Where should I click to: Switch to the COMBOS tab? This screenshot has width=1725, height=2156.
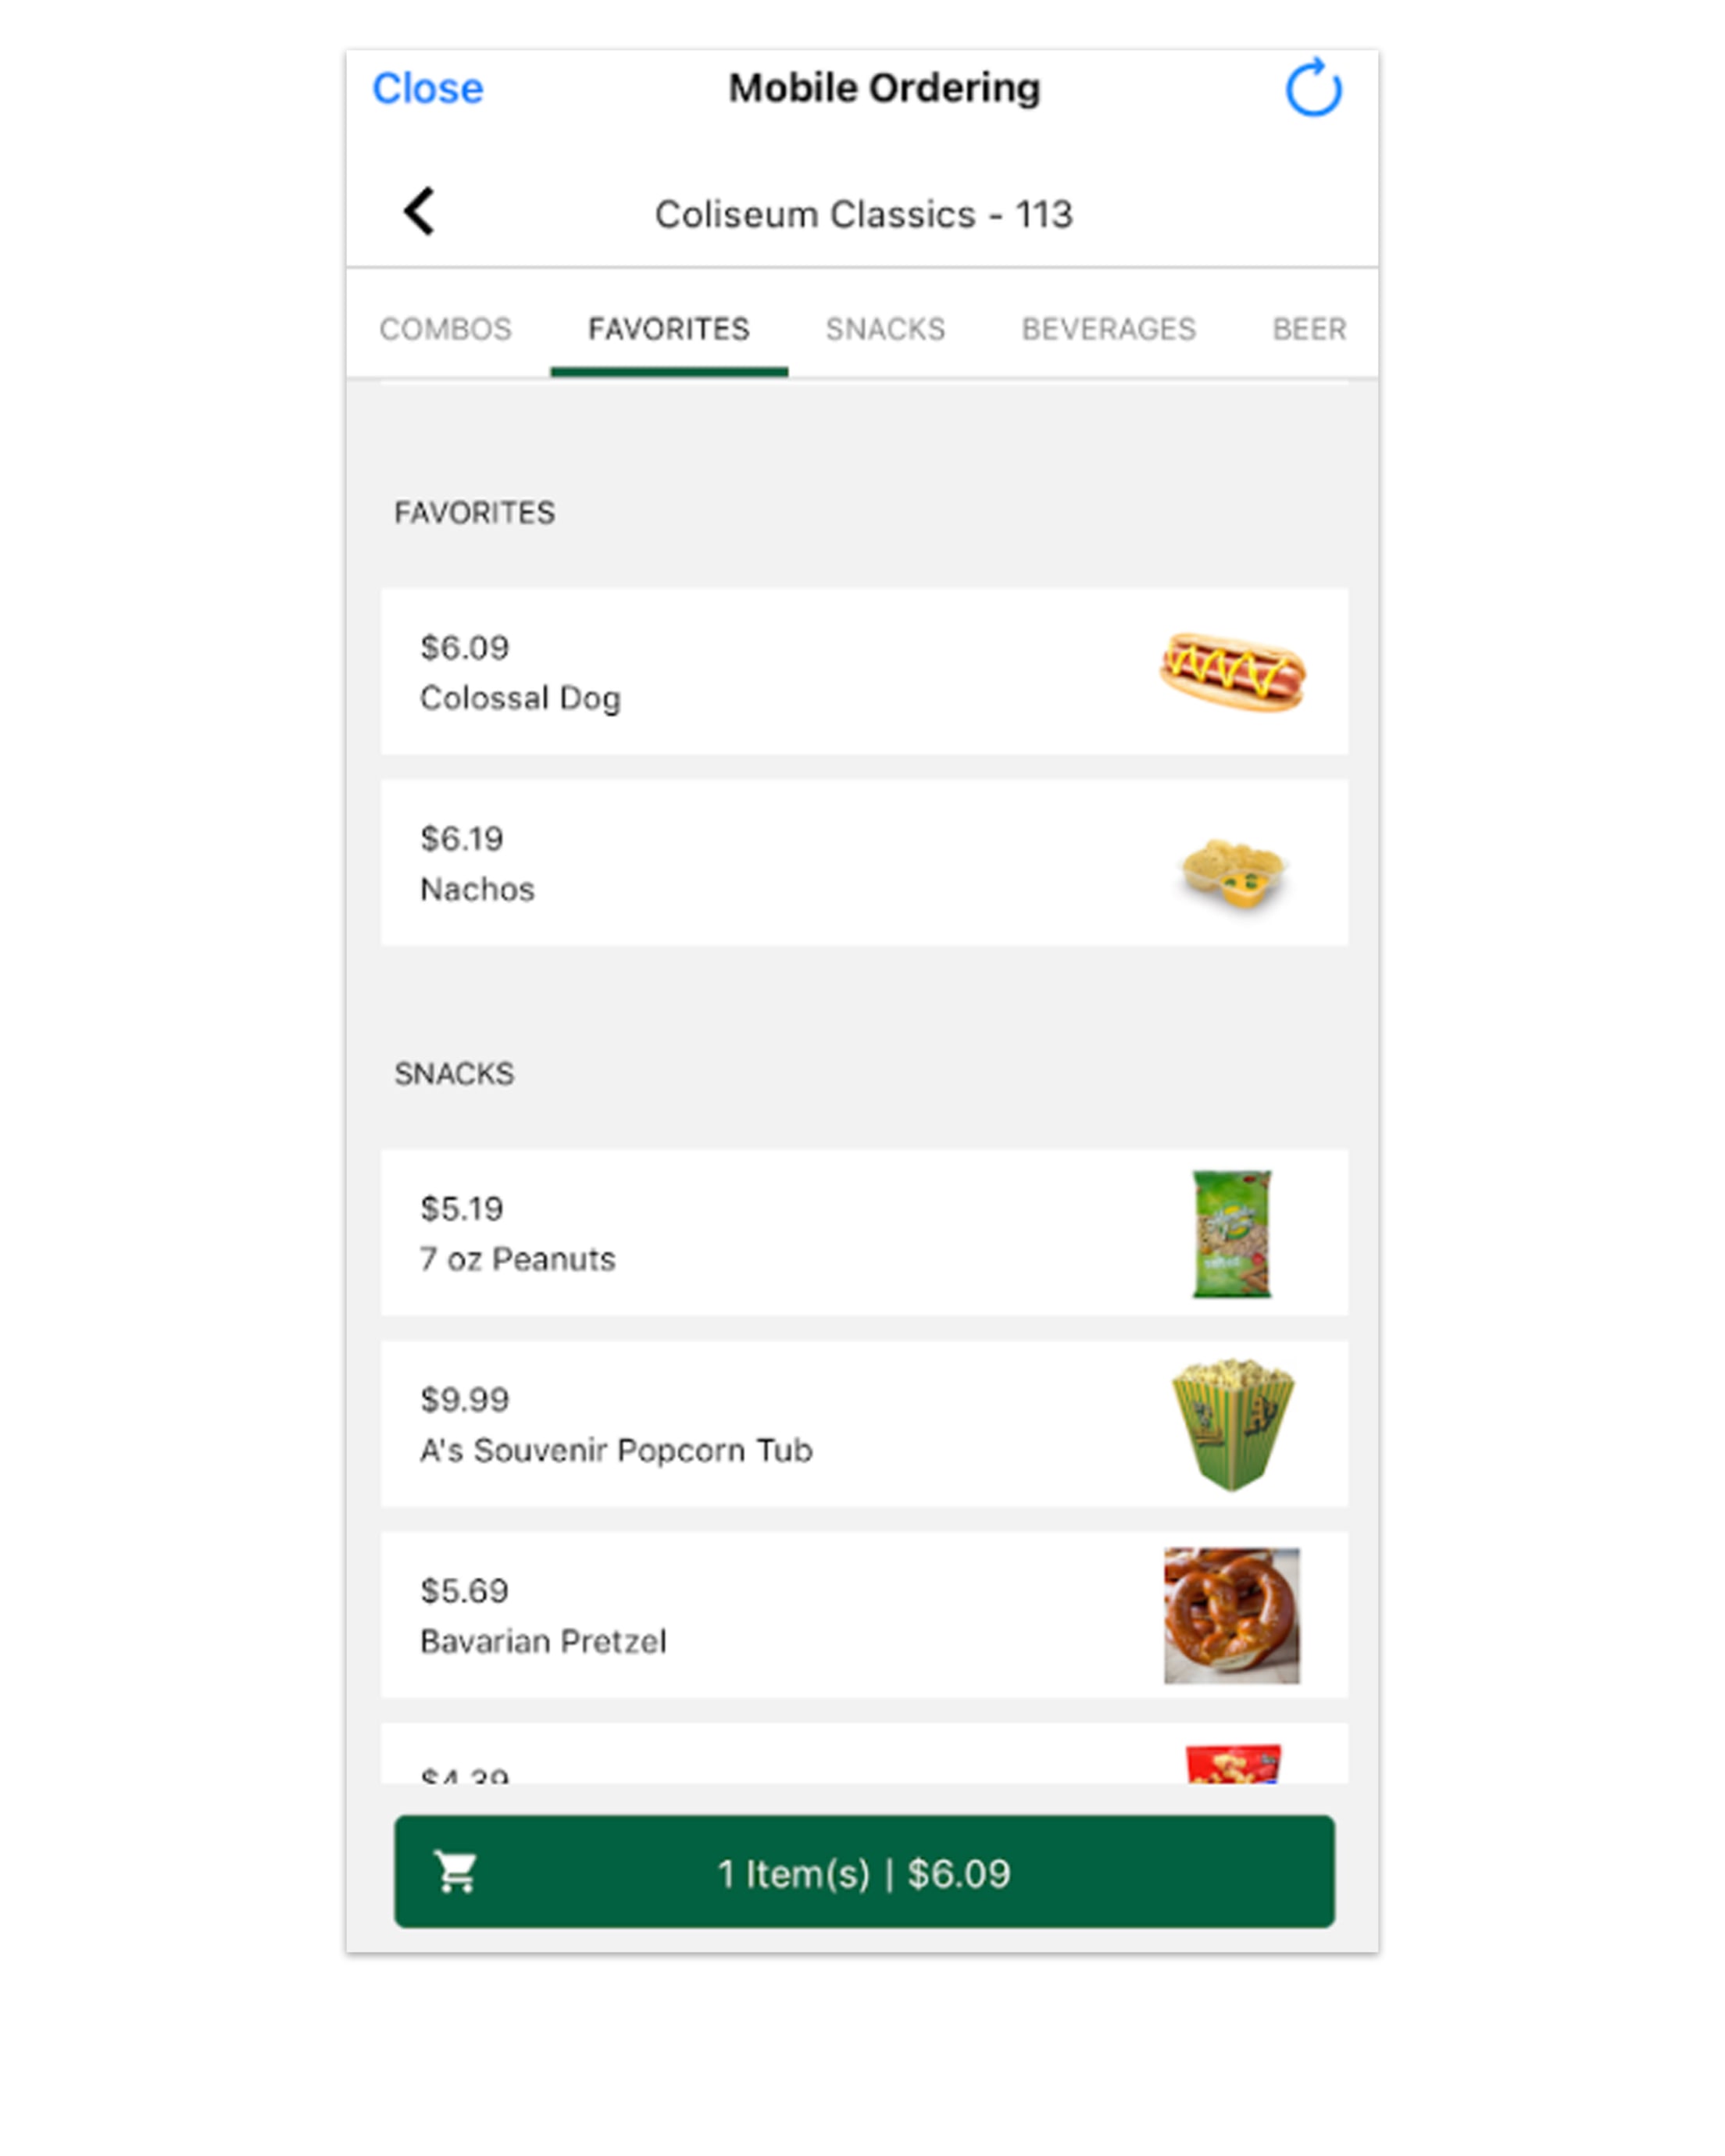pyautogui.click(x=445, y=329)
